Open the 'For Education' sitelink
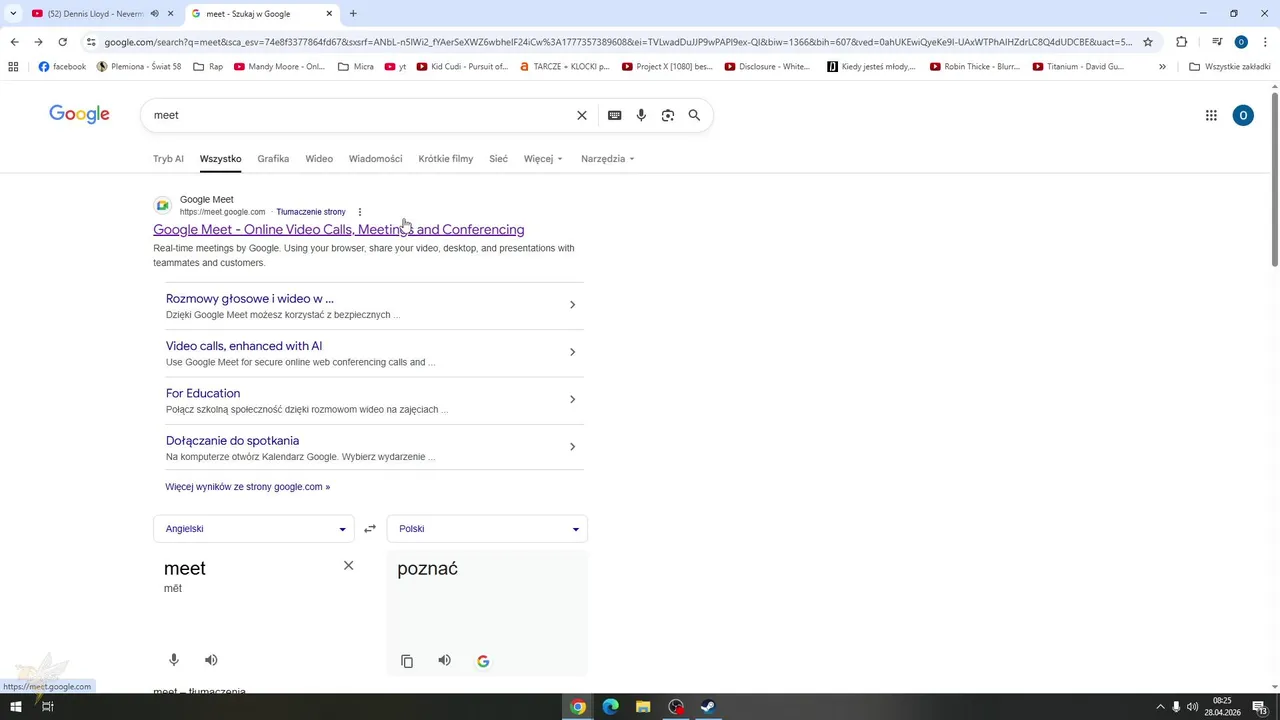1280x720 pixels. [x=203, y=393]
